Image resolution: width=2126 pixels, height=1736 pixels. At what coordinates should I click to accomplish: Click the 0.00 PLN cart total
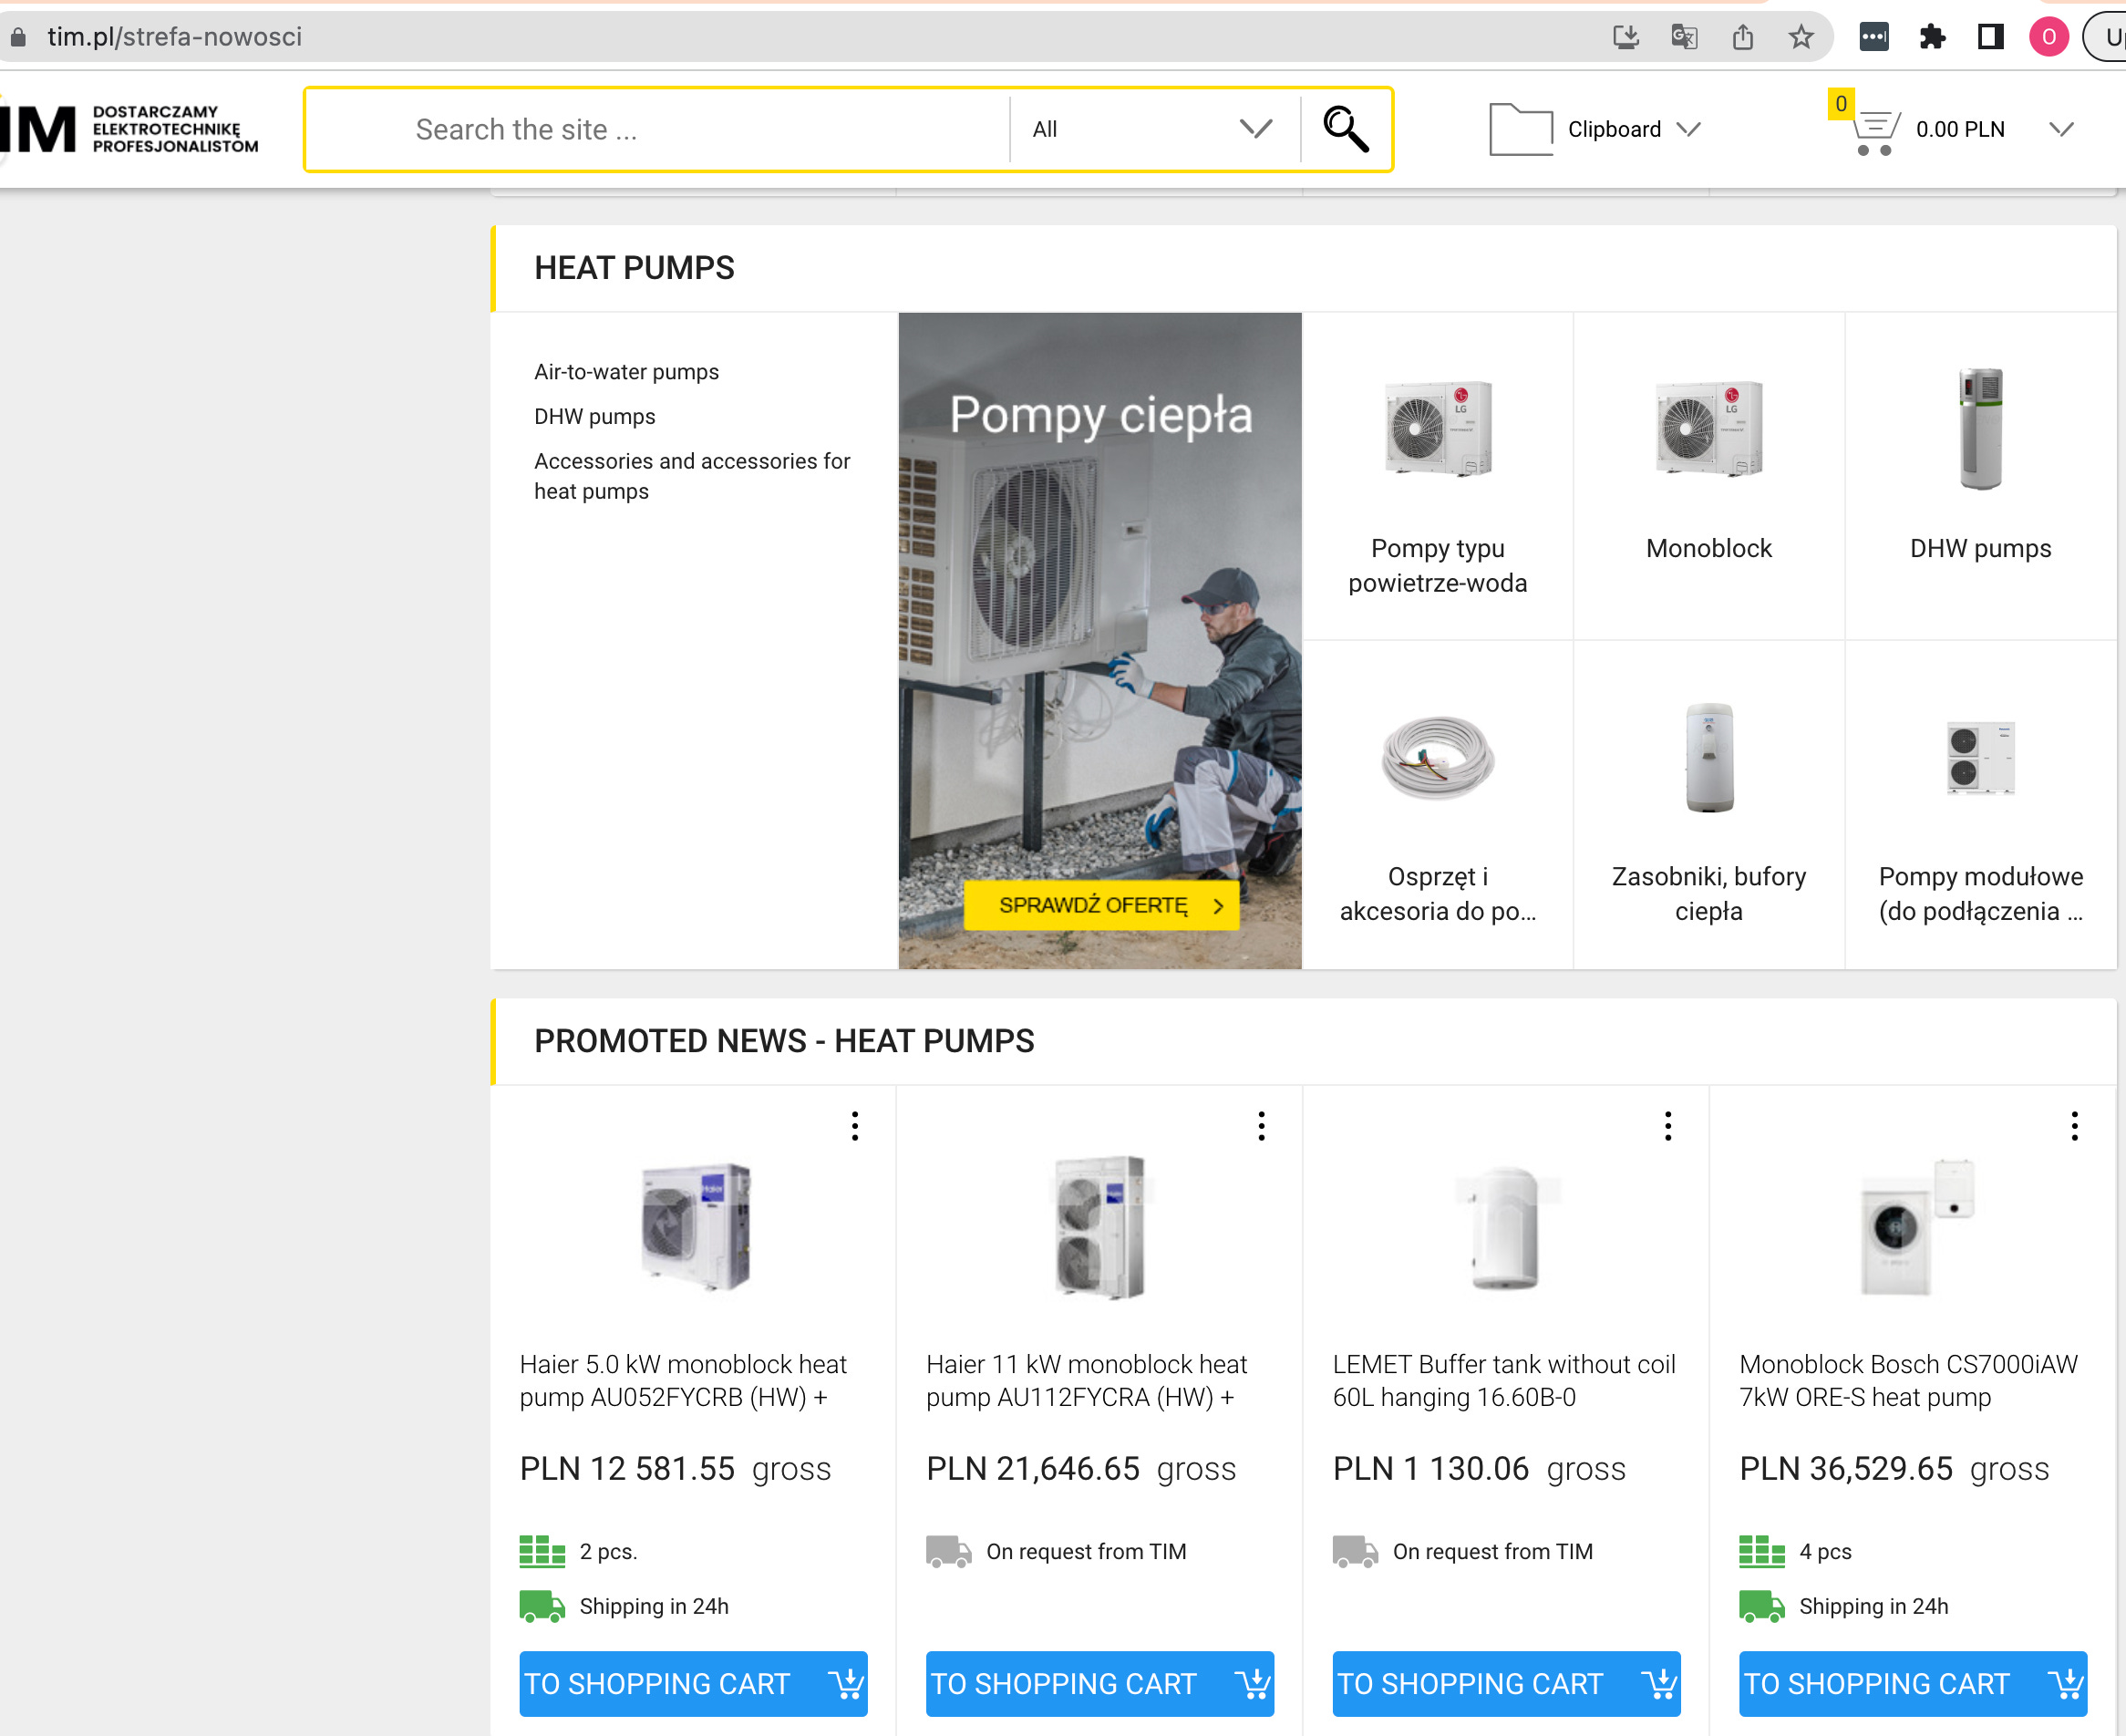coord(1960,130)
